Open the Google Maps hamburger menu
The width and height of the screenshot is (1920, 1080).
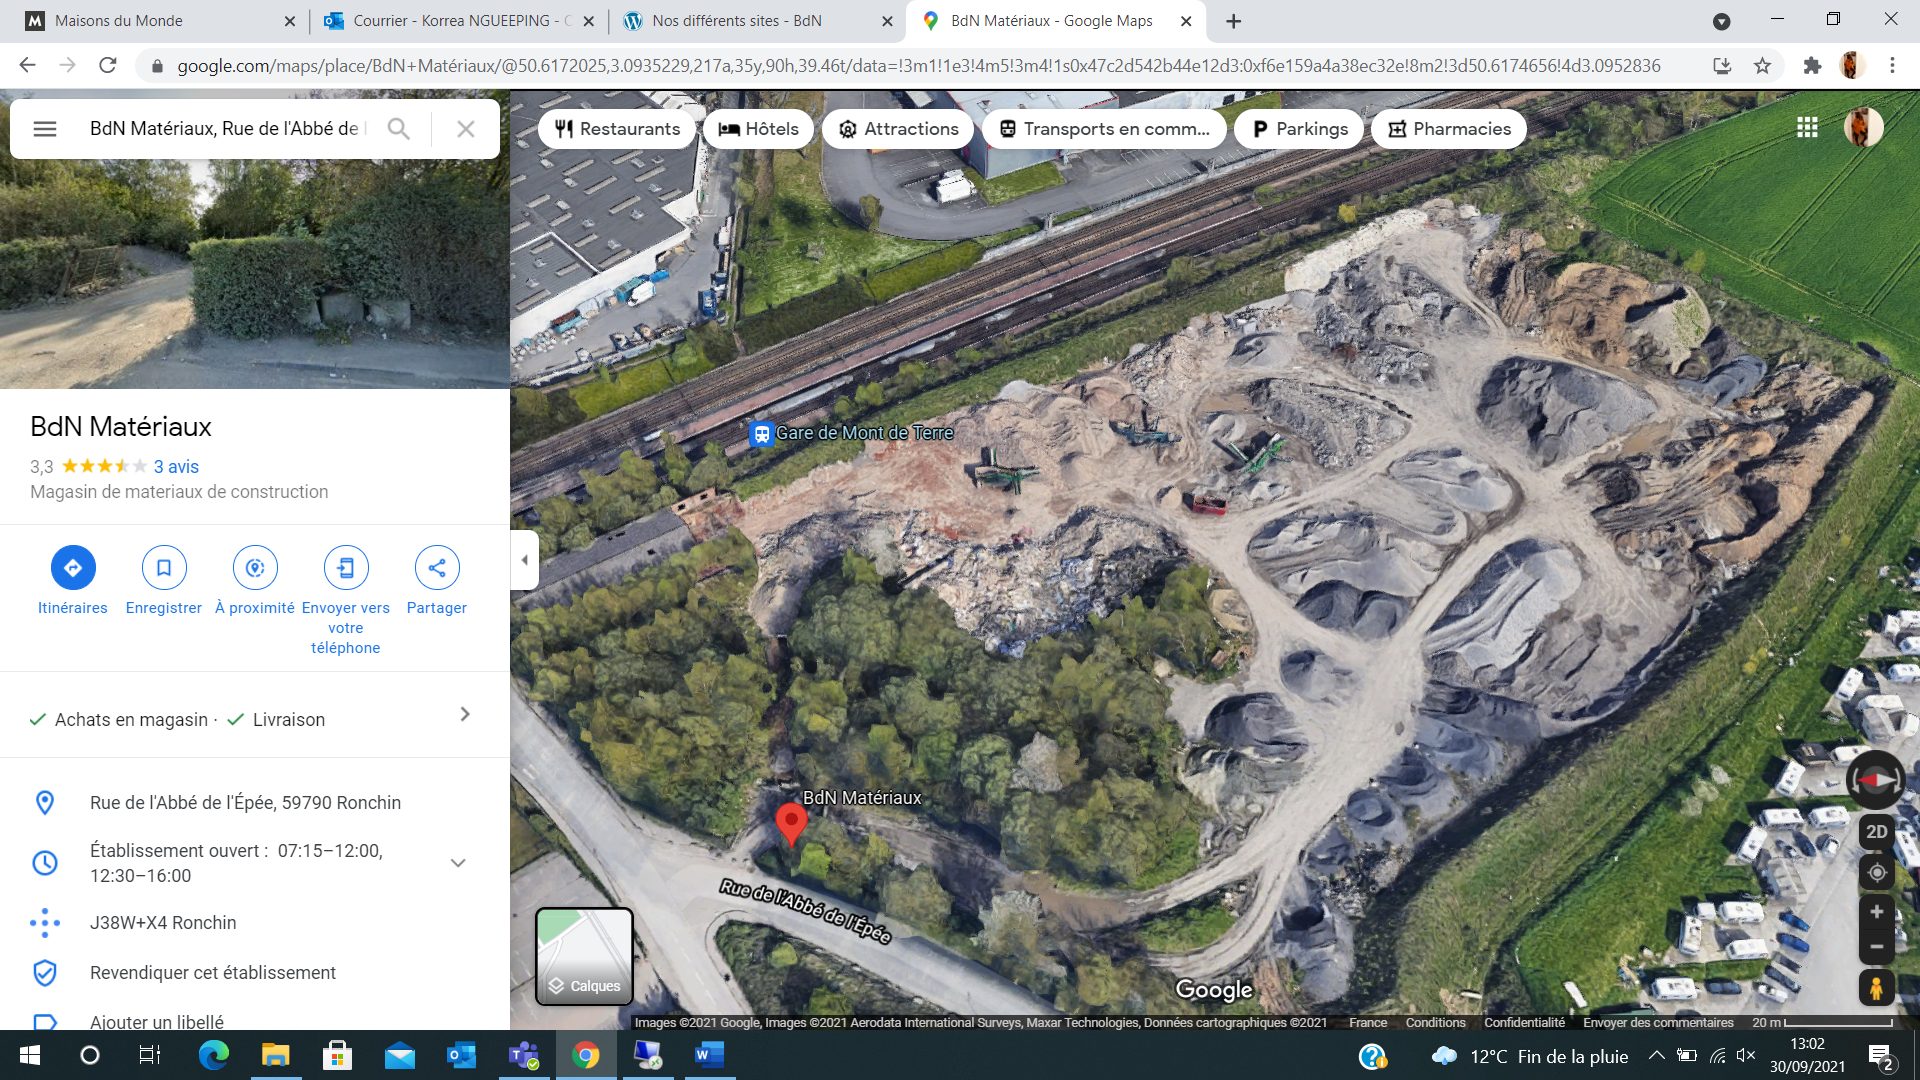[45, 129]
